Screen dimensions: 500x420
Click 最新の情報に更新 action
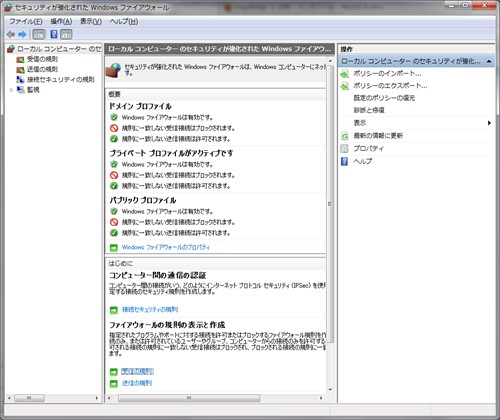(x=378, y=135)
